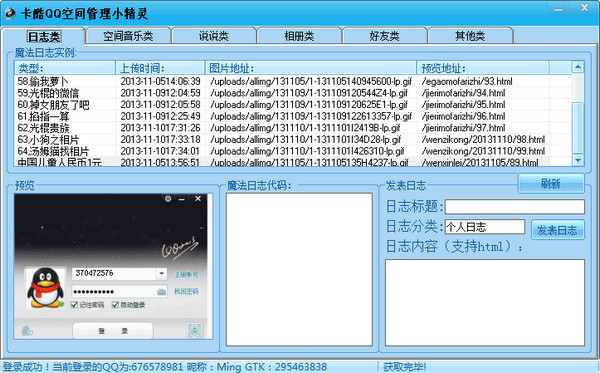Click the 注册帐号 link
The image size is (600, 373).
(x=186, y=274)
